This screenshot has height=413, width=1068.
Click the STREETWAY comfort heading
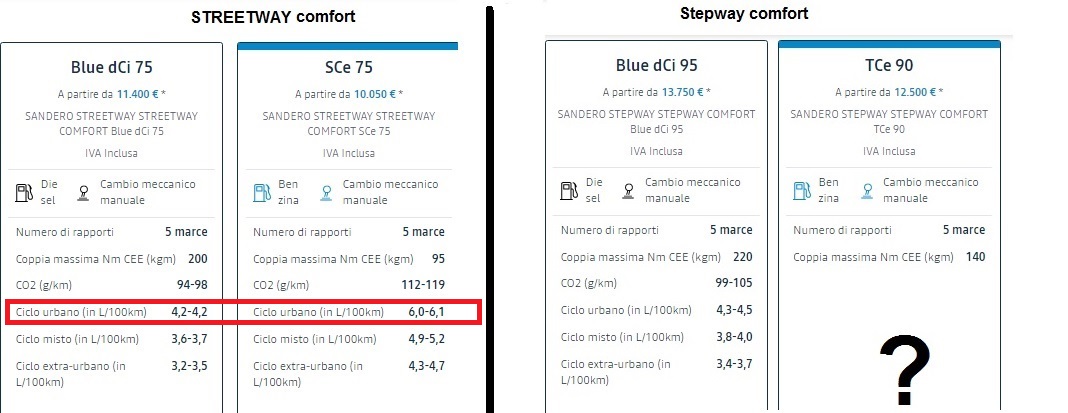[x=274, y=17]
